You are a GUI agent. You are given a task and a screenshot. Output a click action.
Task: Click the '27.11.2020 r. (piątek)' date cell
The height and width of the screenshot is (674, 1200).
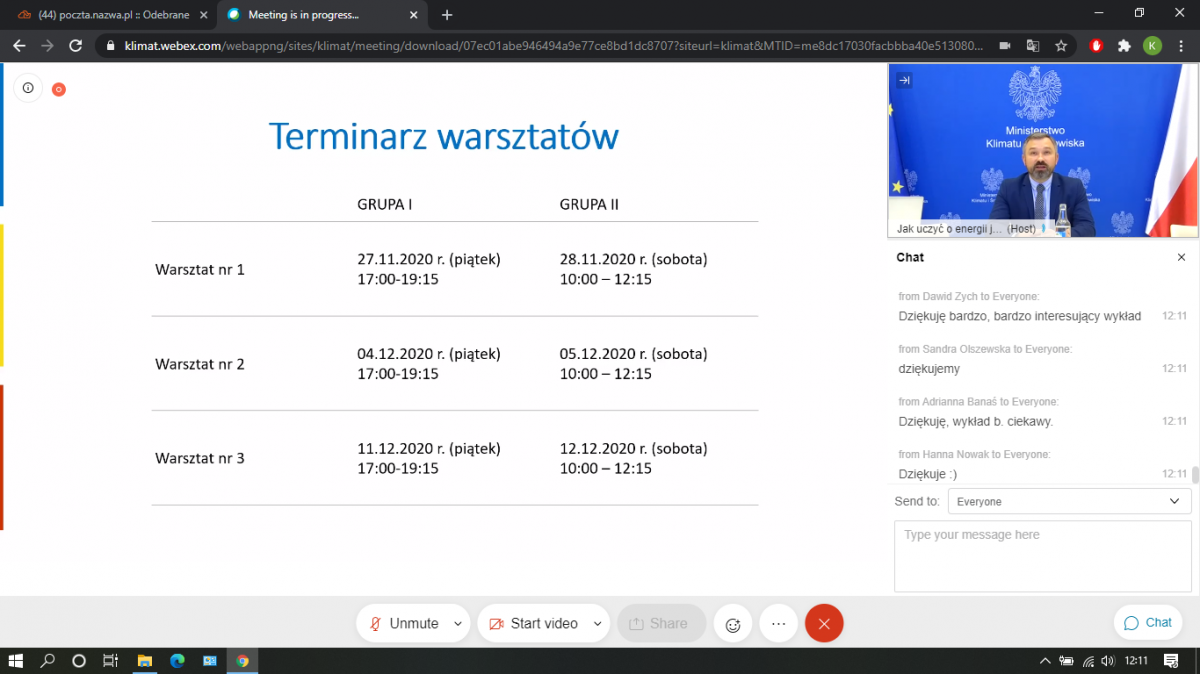click(x=429, y=259)
